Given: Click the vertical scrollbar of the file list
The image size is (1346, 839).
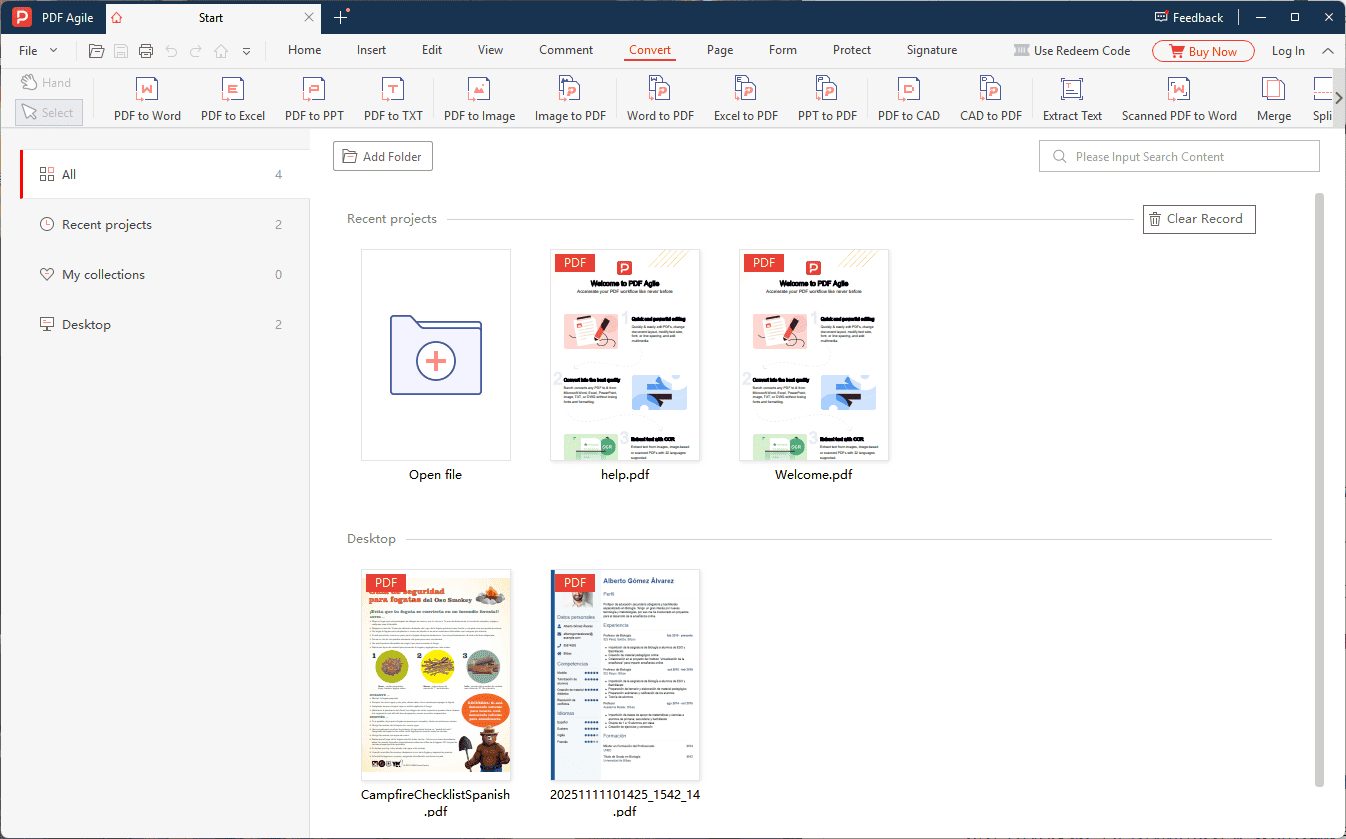Looking at the screenshot, I should [1319, 490].
